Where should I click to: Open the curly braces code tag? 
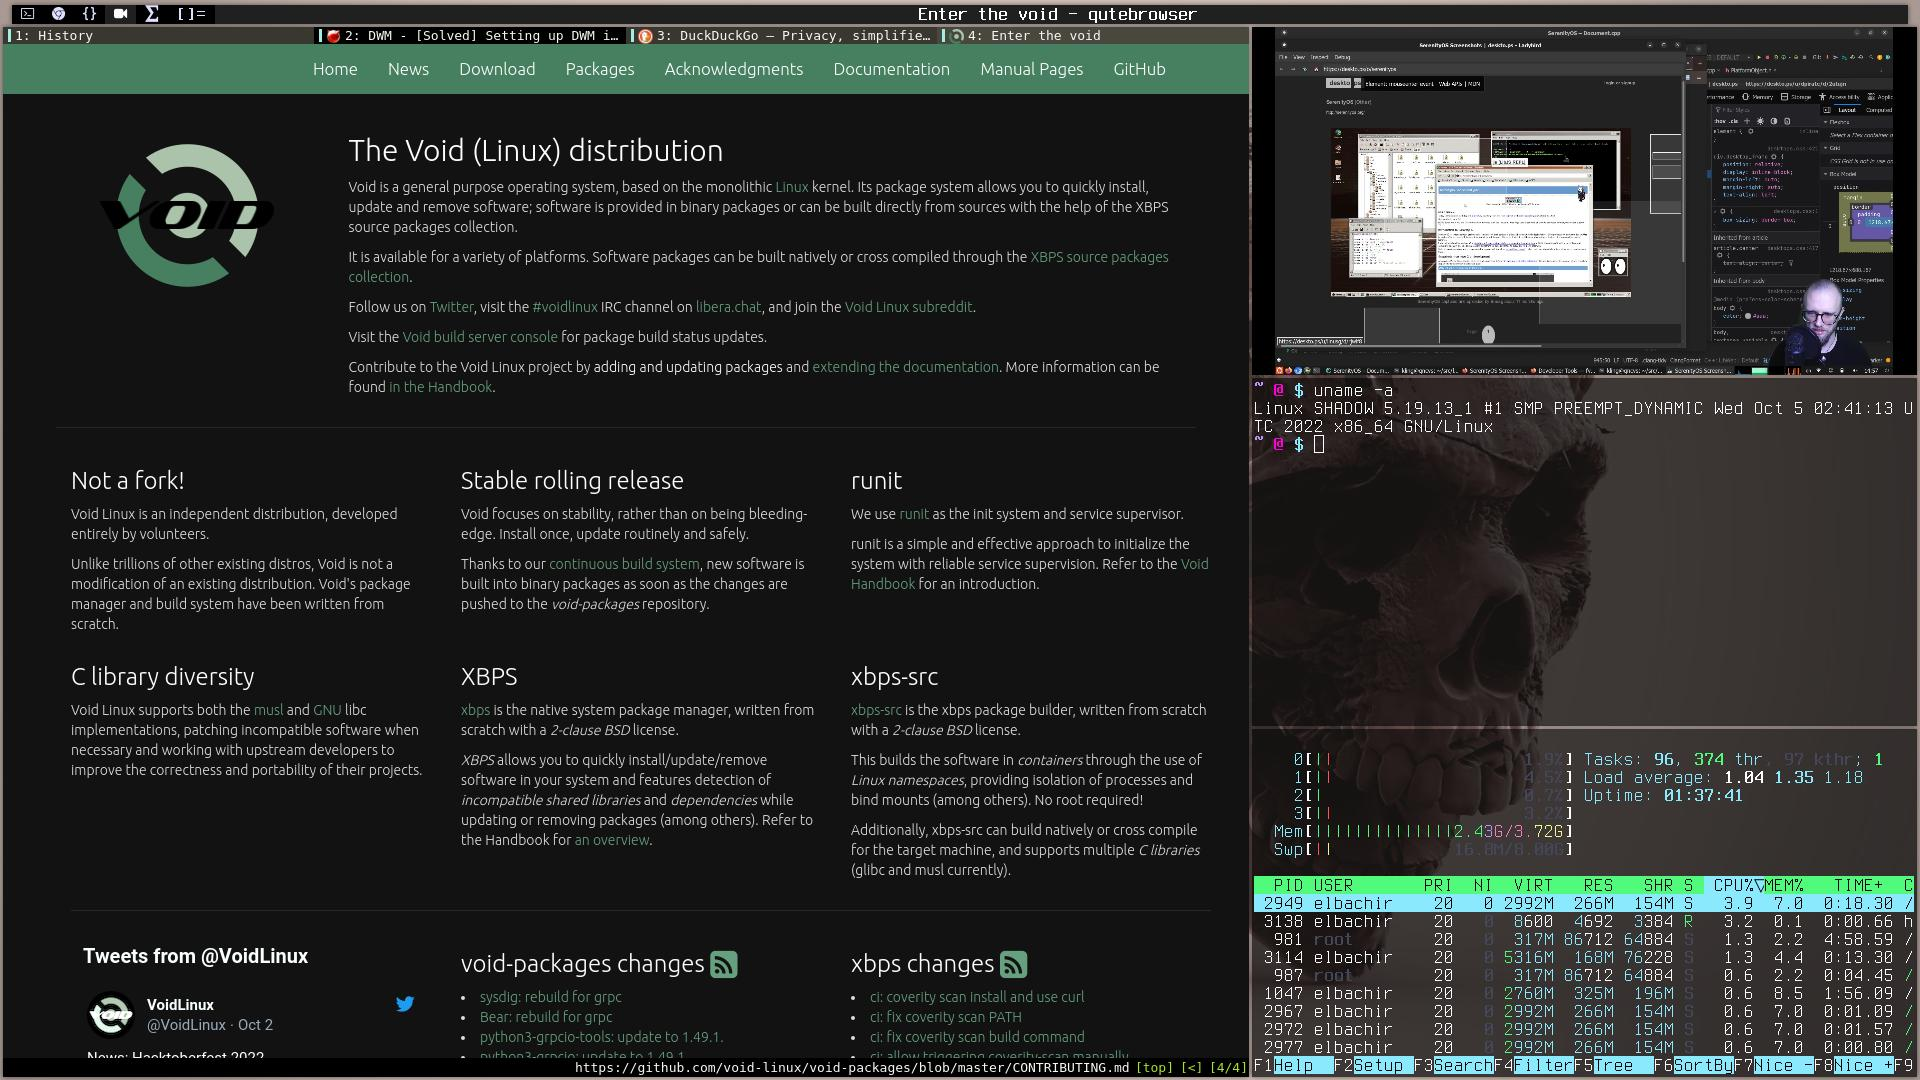(89, 14)
